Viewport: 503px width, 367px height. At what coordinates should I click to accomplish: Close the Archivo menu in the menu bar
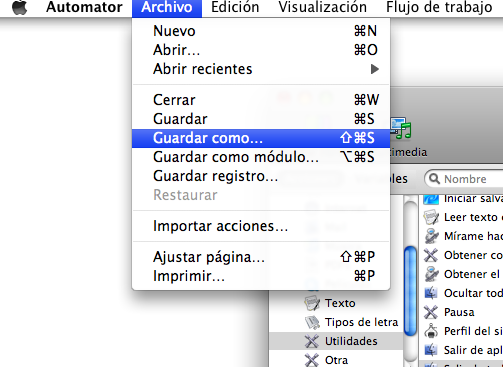click(167, 7)
